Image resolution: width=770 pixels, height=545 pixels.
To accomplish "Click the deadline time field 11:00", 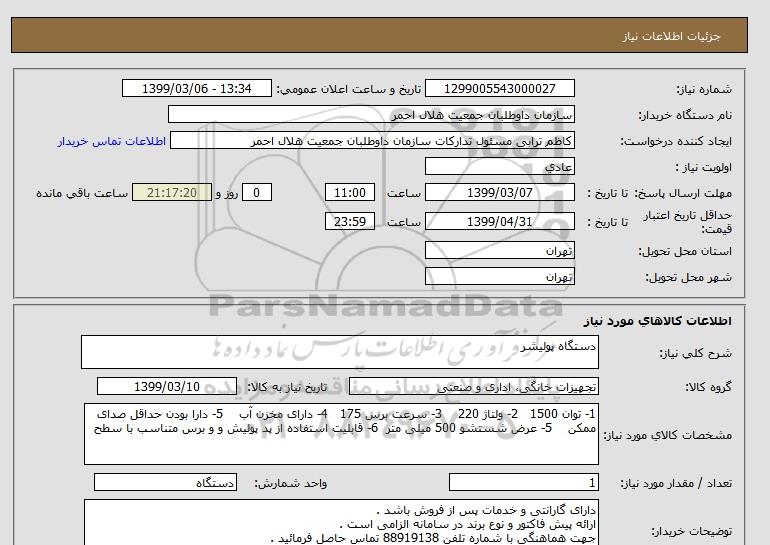I will pos(350,192).
